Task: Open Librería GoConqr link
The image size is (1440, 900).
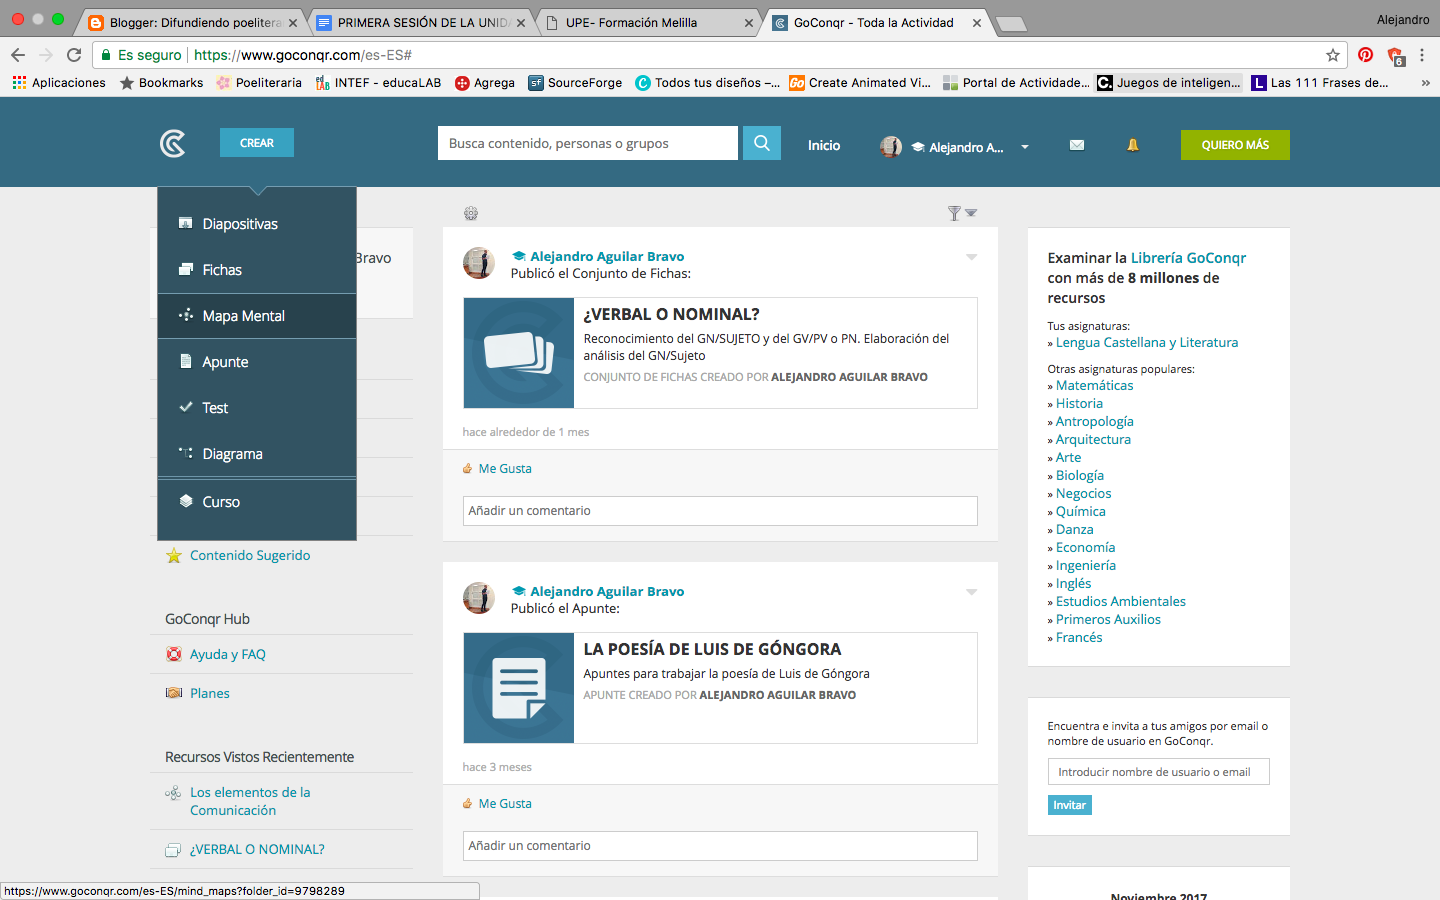Action: (1188, 258)
